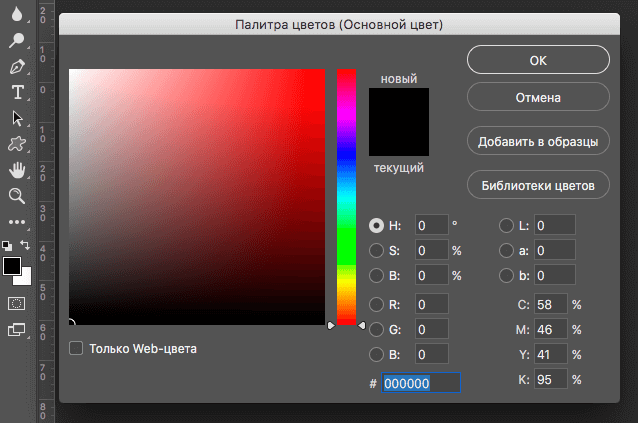Screen dimensions: 638x423
Task: Click the brightness B percent field
Action: point(432,275)
